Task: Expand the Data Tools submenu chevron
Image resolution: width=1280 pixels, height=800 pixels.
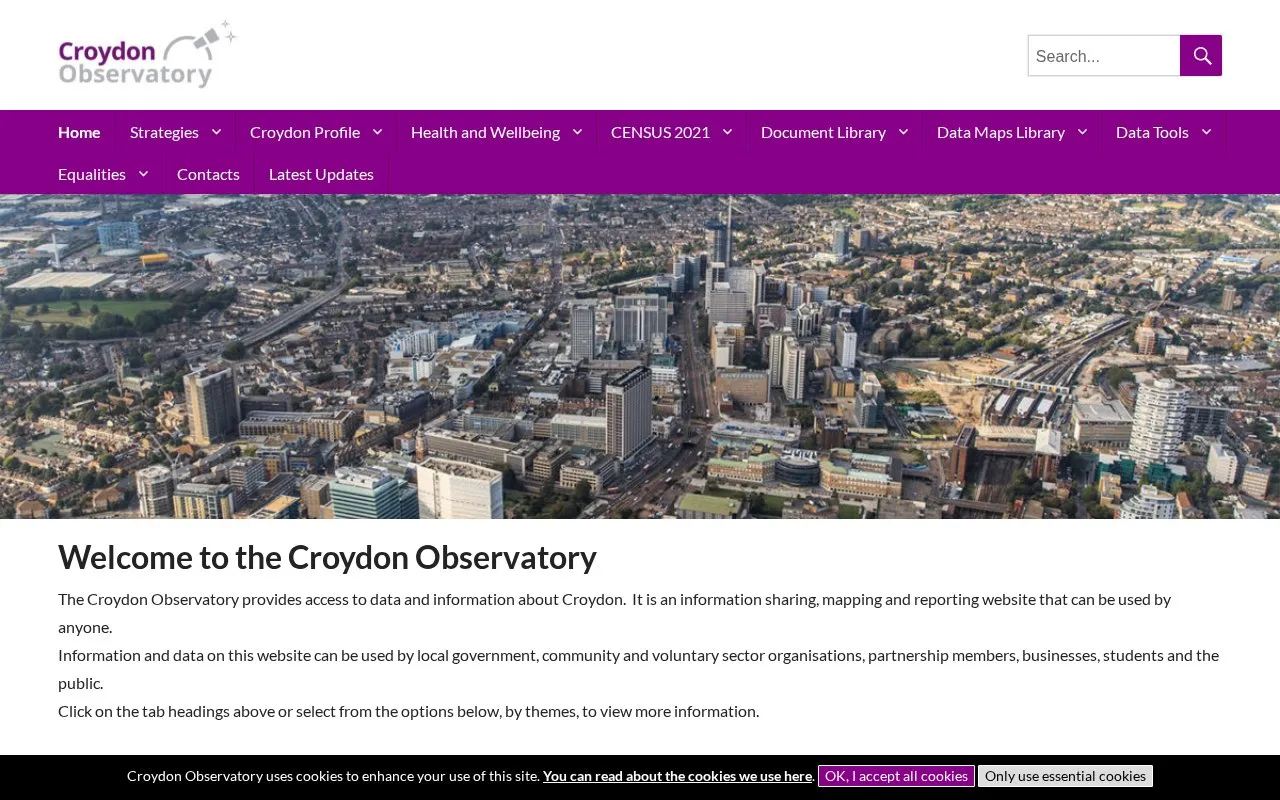Action: (1206, 132)
